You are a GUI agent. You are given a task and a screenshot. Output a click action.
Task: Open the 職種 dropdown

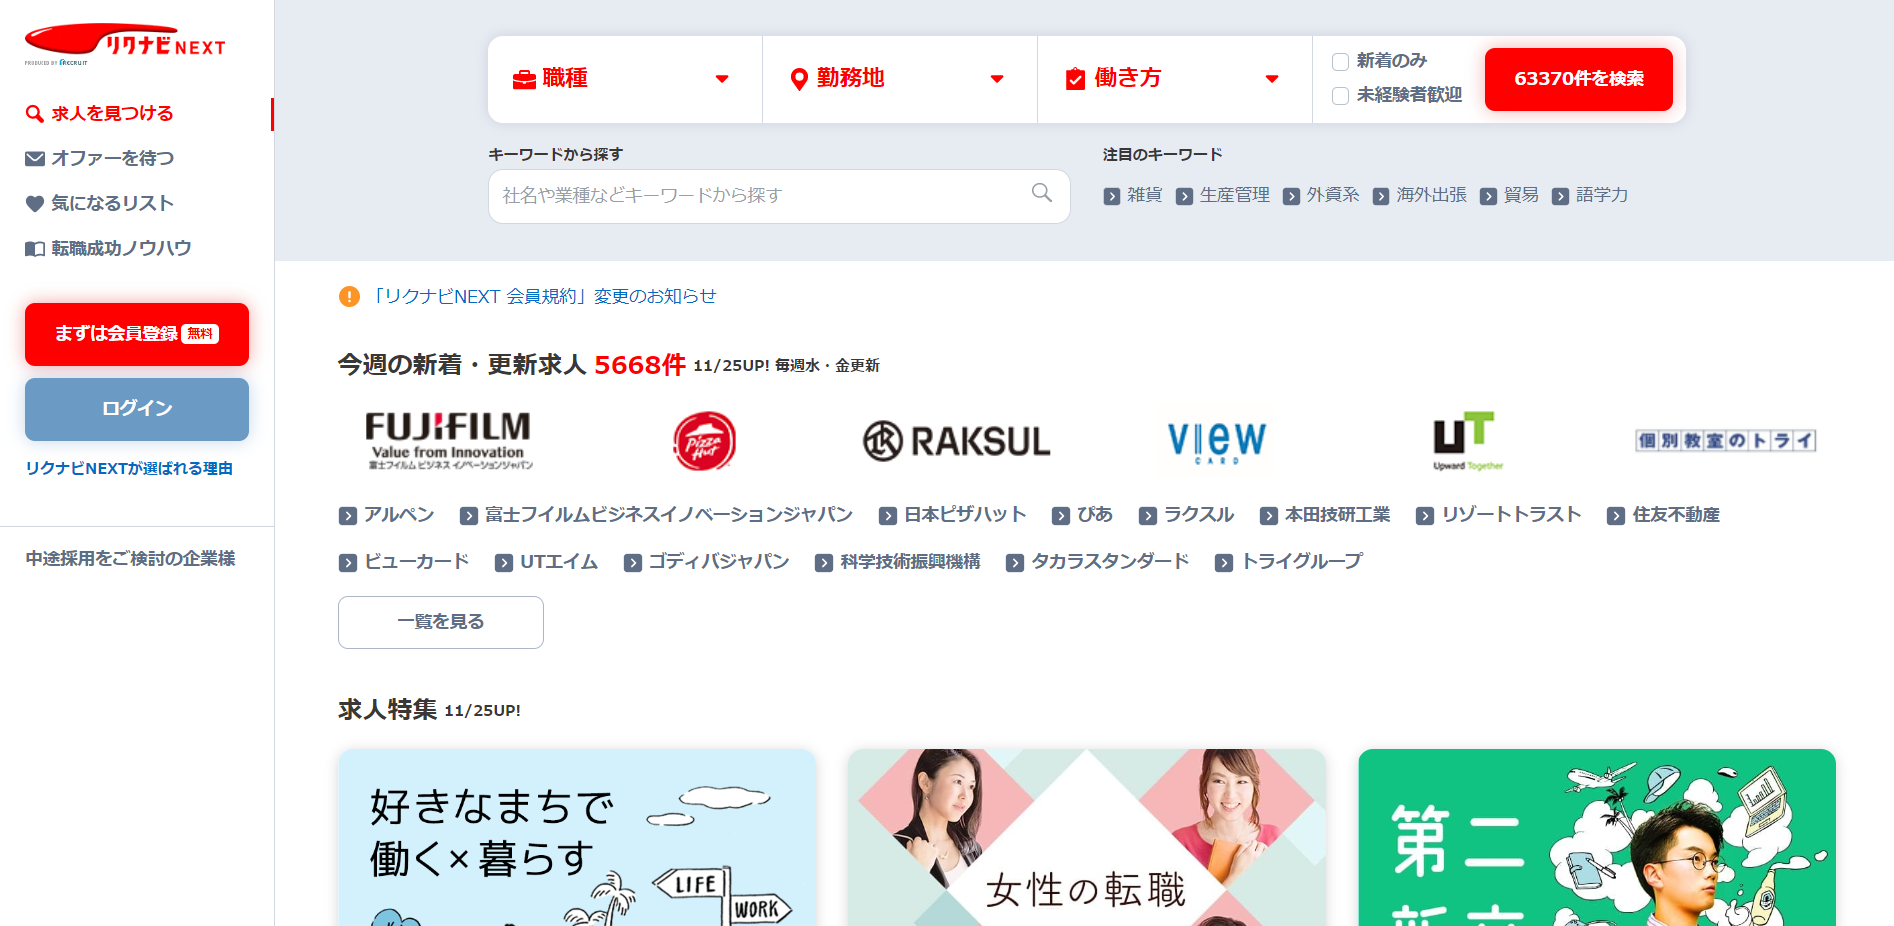point(625,79)
